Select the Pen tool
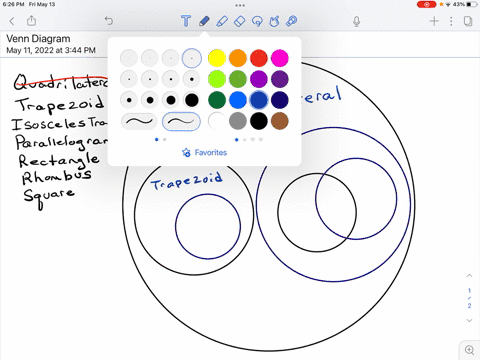The image size is (480, 360). tap(204, 21)
